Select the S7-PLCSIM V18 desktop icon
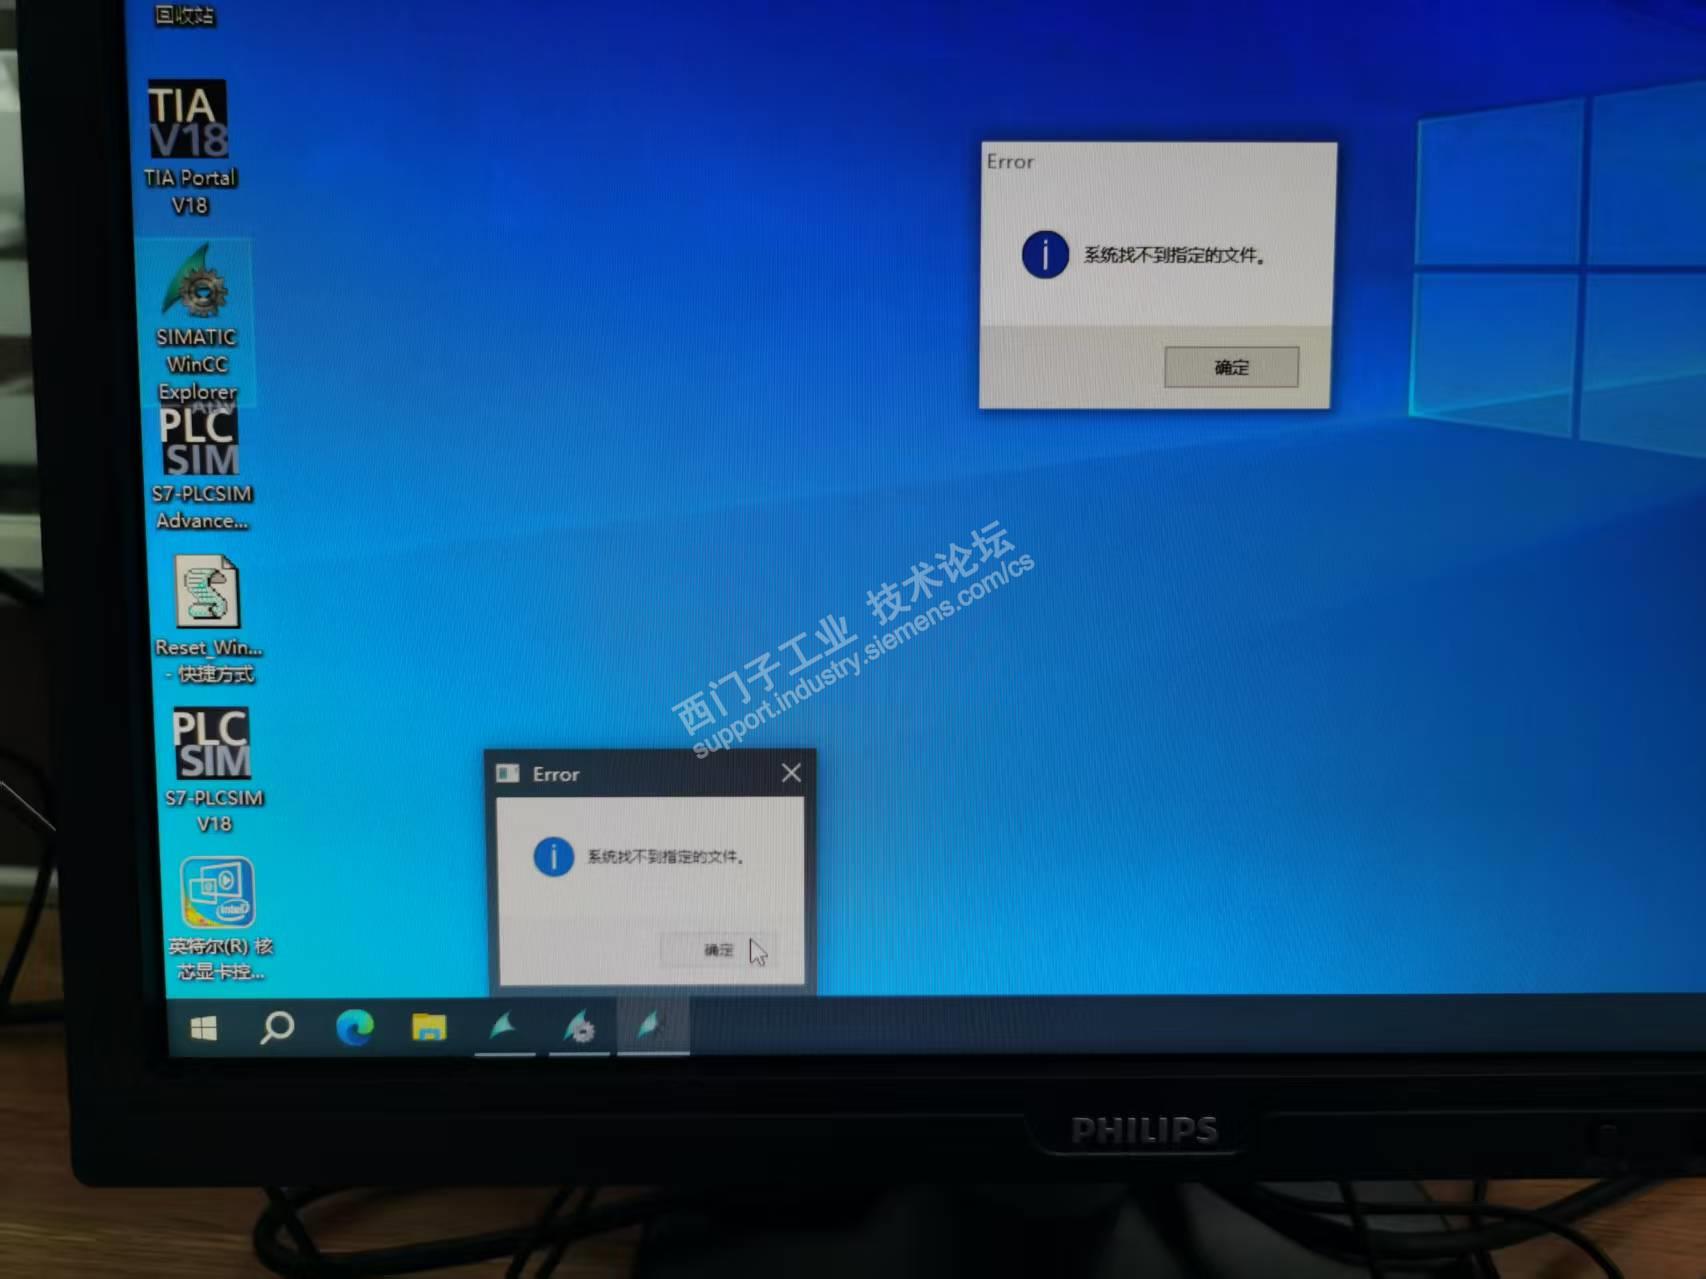Screen dimensions: 1706x1279 (x=212, y=770)
